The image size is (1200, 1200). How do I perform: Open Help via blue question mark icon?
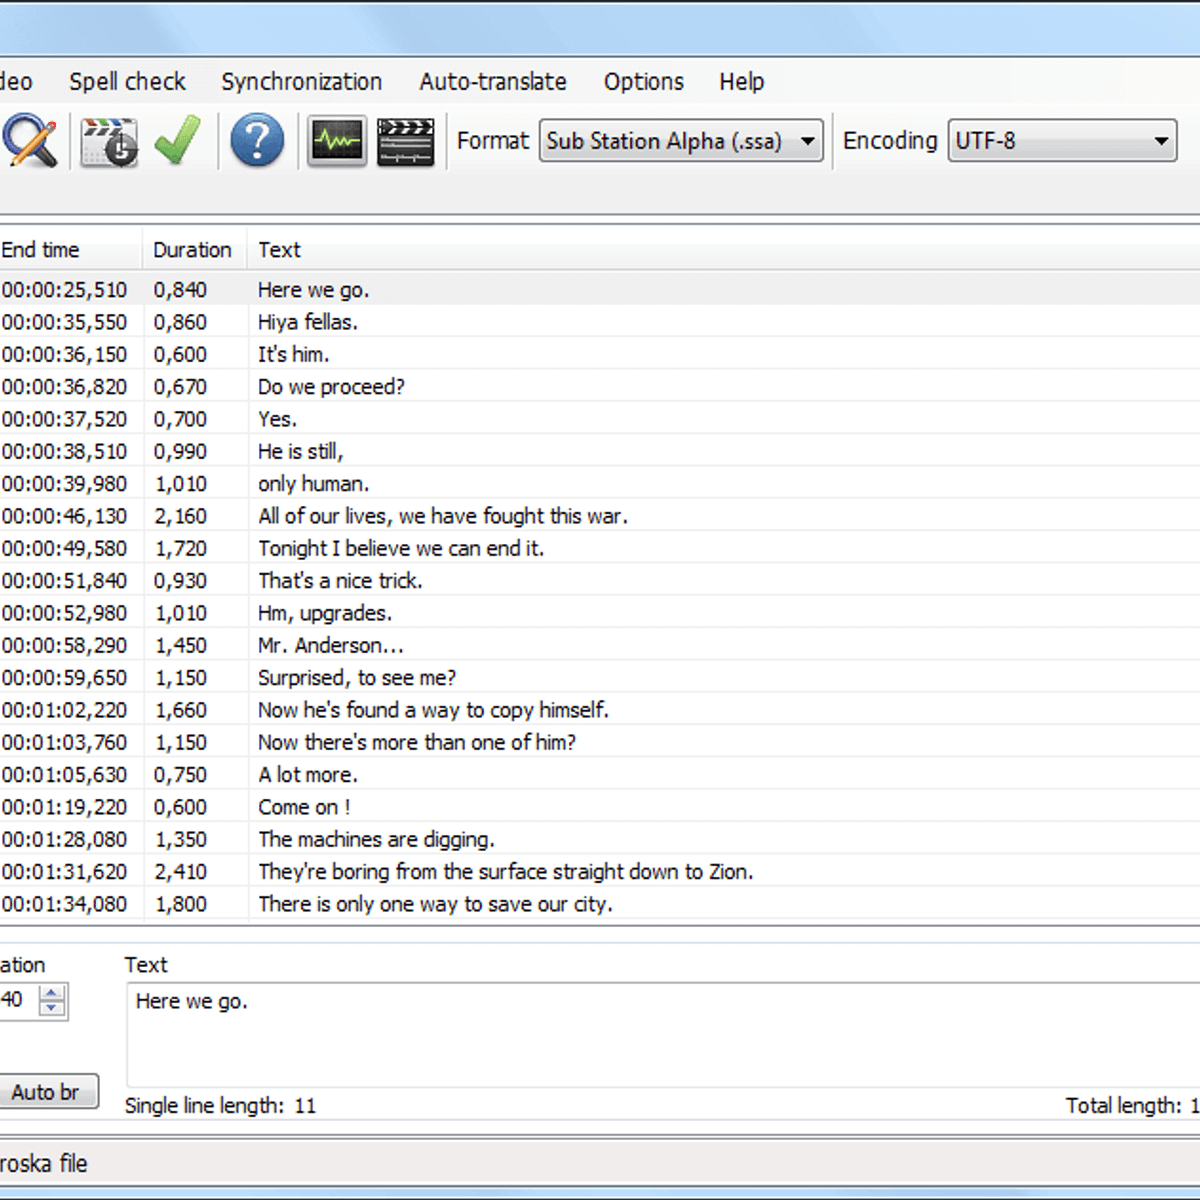257,142
